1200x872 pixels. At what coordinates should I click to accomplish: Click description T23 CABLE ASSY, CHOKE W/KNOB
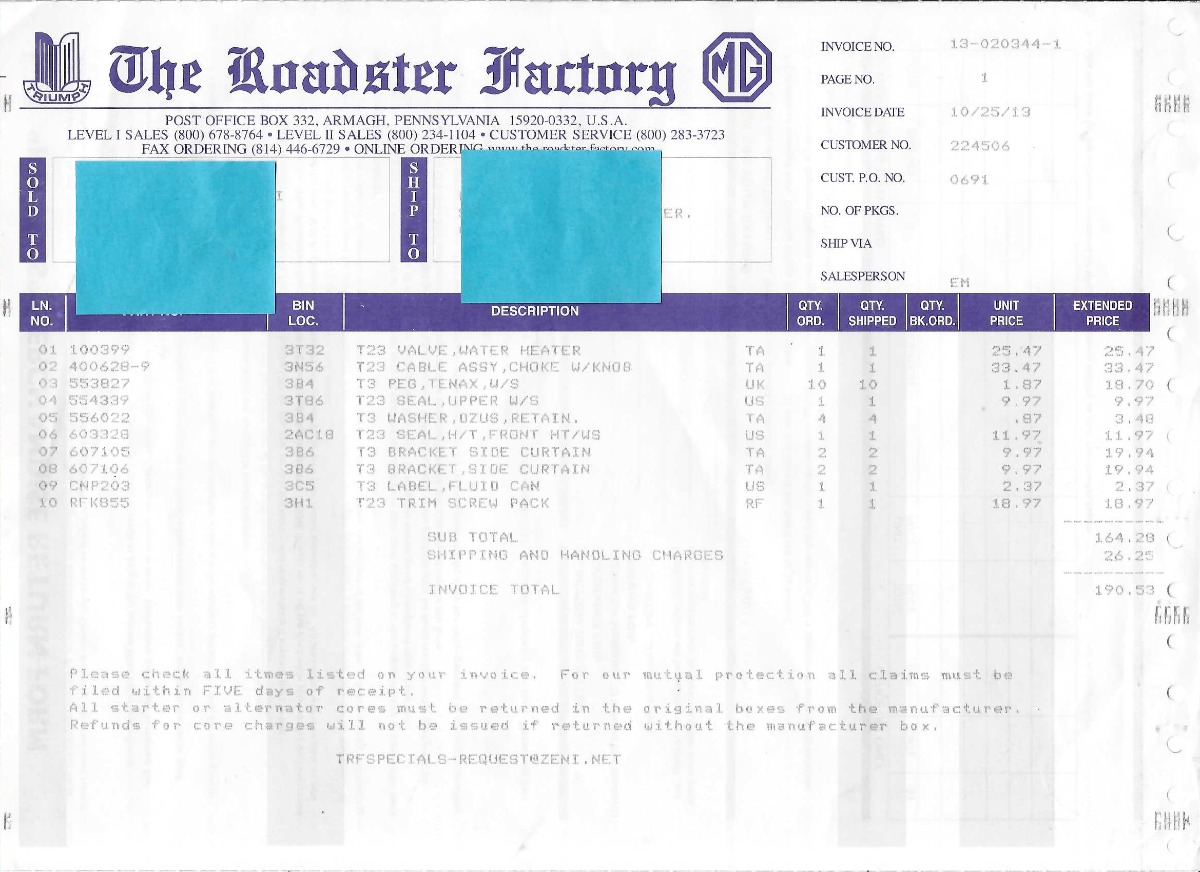click(494, 367)
